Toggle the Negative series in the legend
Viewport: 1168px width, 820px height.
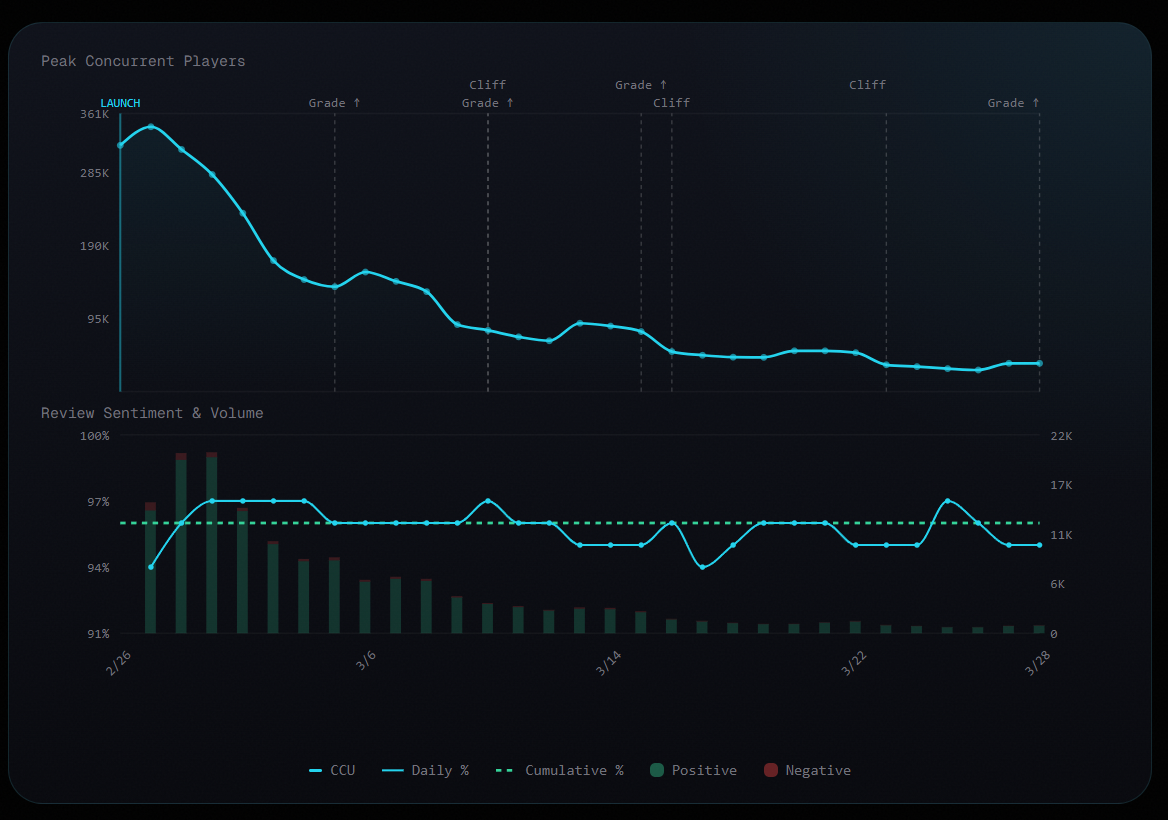coord(807,770)
